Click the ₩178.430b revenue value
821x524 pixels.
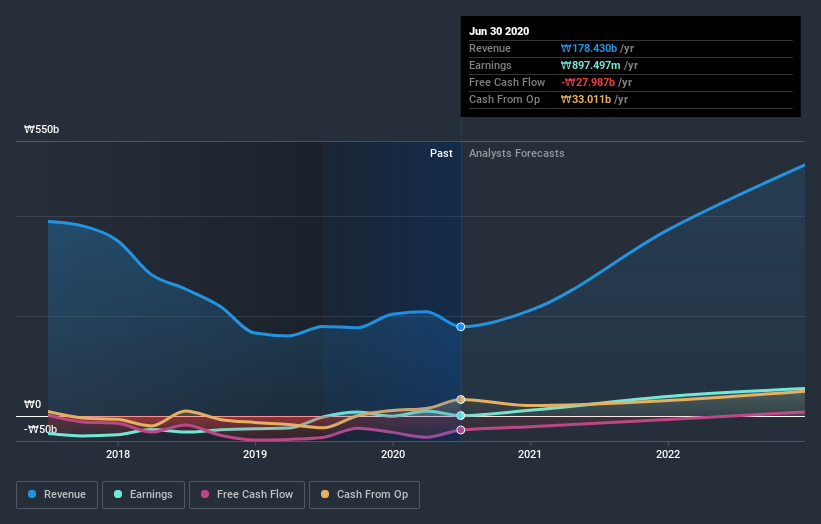[x=589, y=48]
